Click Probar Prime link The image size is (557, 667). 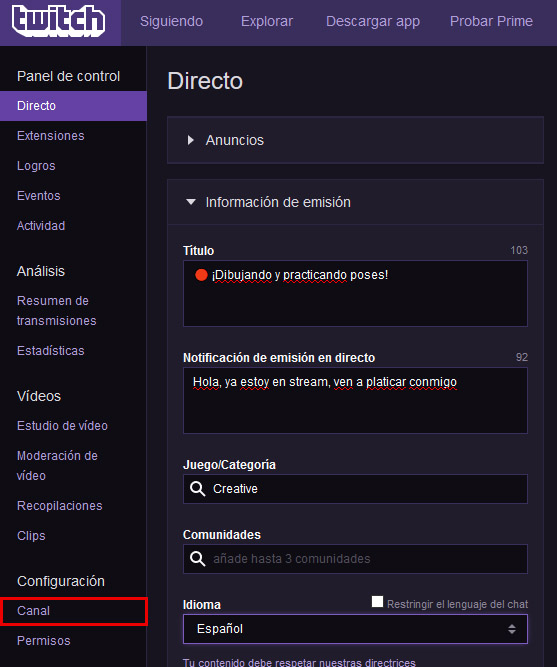(x=491, y=21)
